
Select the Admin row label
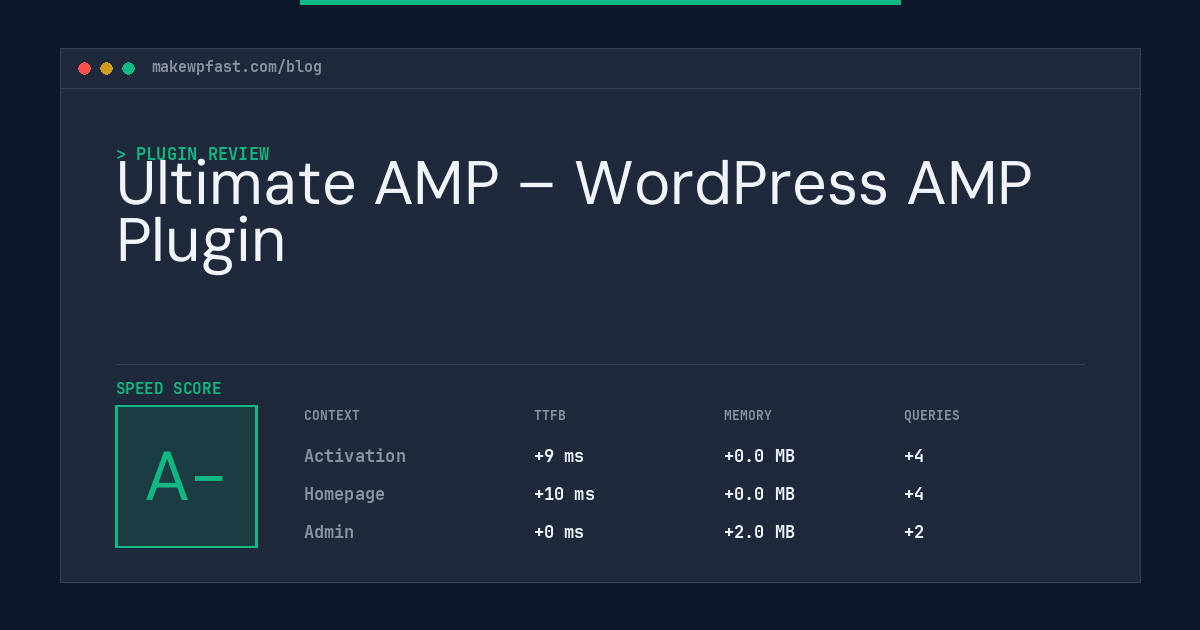[329, 532]
